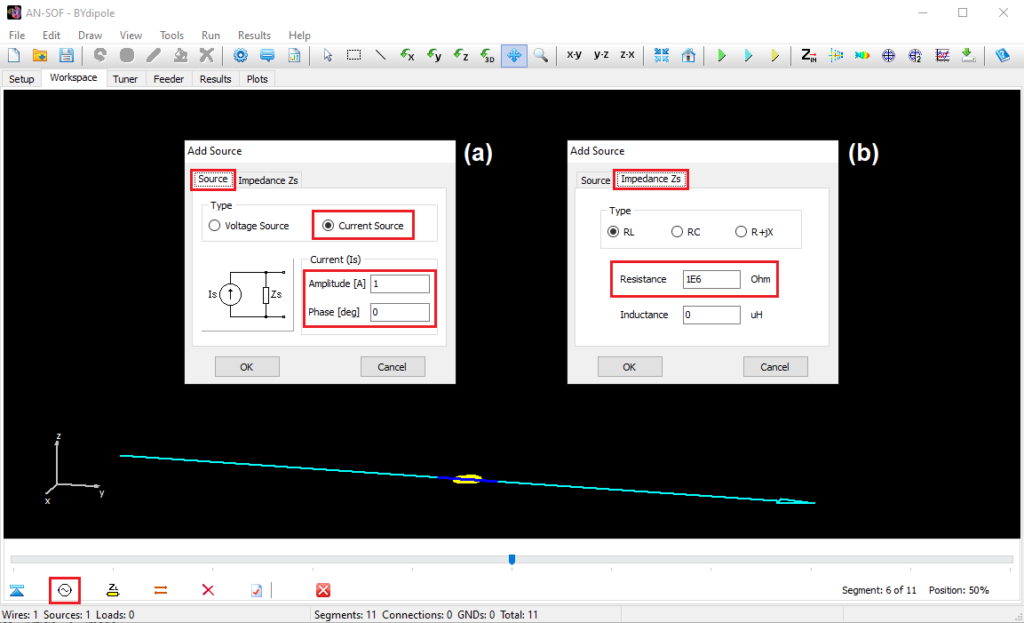Select the Voltage Source radio button
The width and height of the screenshot is (1024, 623).
(214, 225)
